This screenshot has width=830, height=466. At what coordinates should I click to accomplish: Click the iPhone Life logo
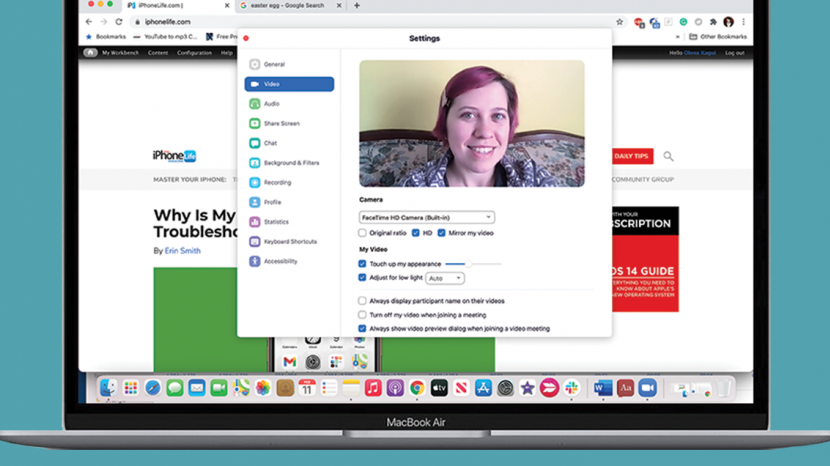click(x=174, y=156)
